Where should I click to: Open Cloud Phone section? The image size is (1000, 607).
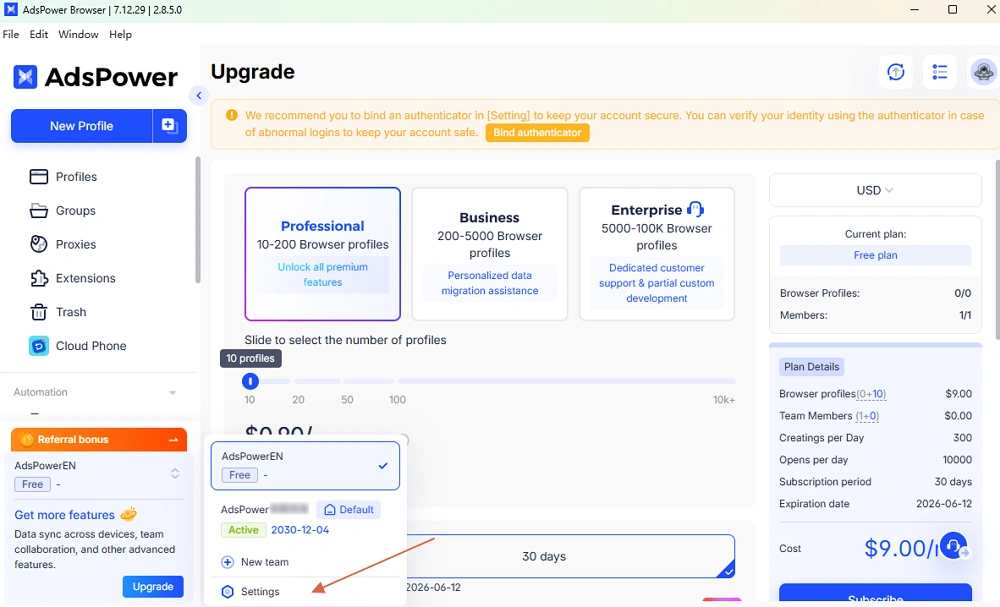pyautogui.click(x=78, y=346)
